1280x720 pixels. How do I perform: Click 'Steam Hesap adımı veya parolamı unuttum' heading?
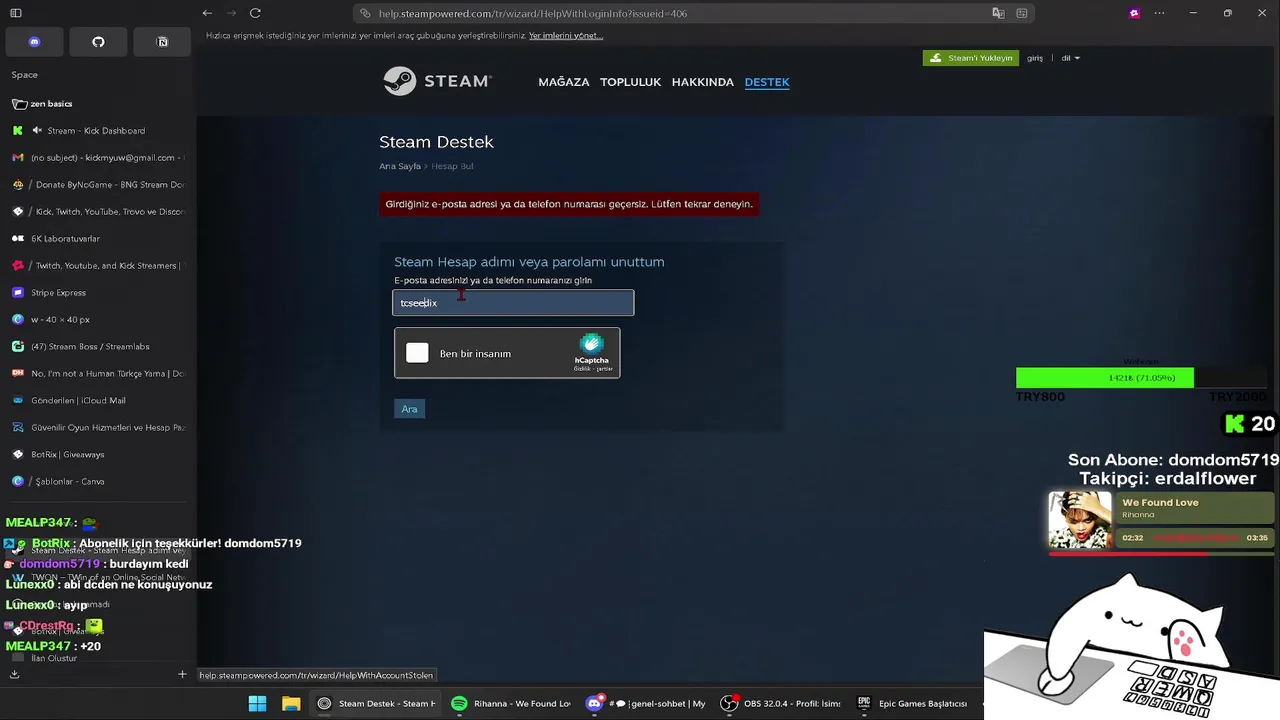pos(529,262)
